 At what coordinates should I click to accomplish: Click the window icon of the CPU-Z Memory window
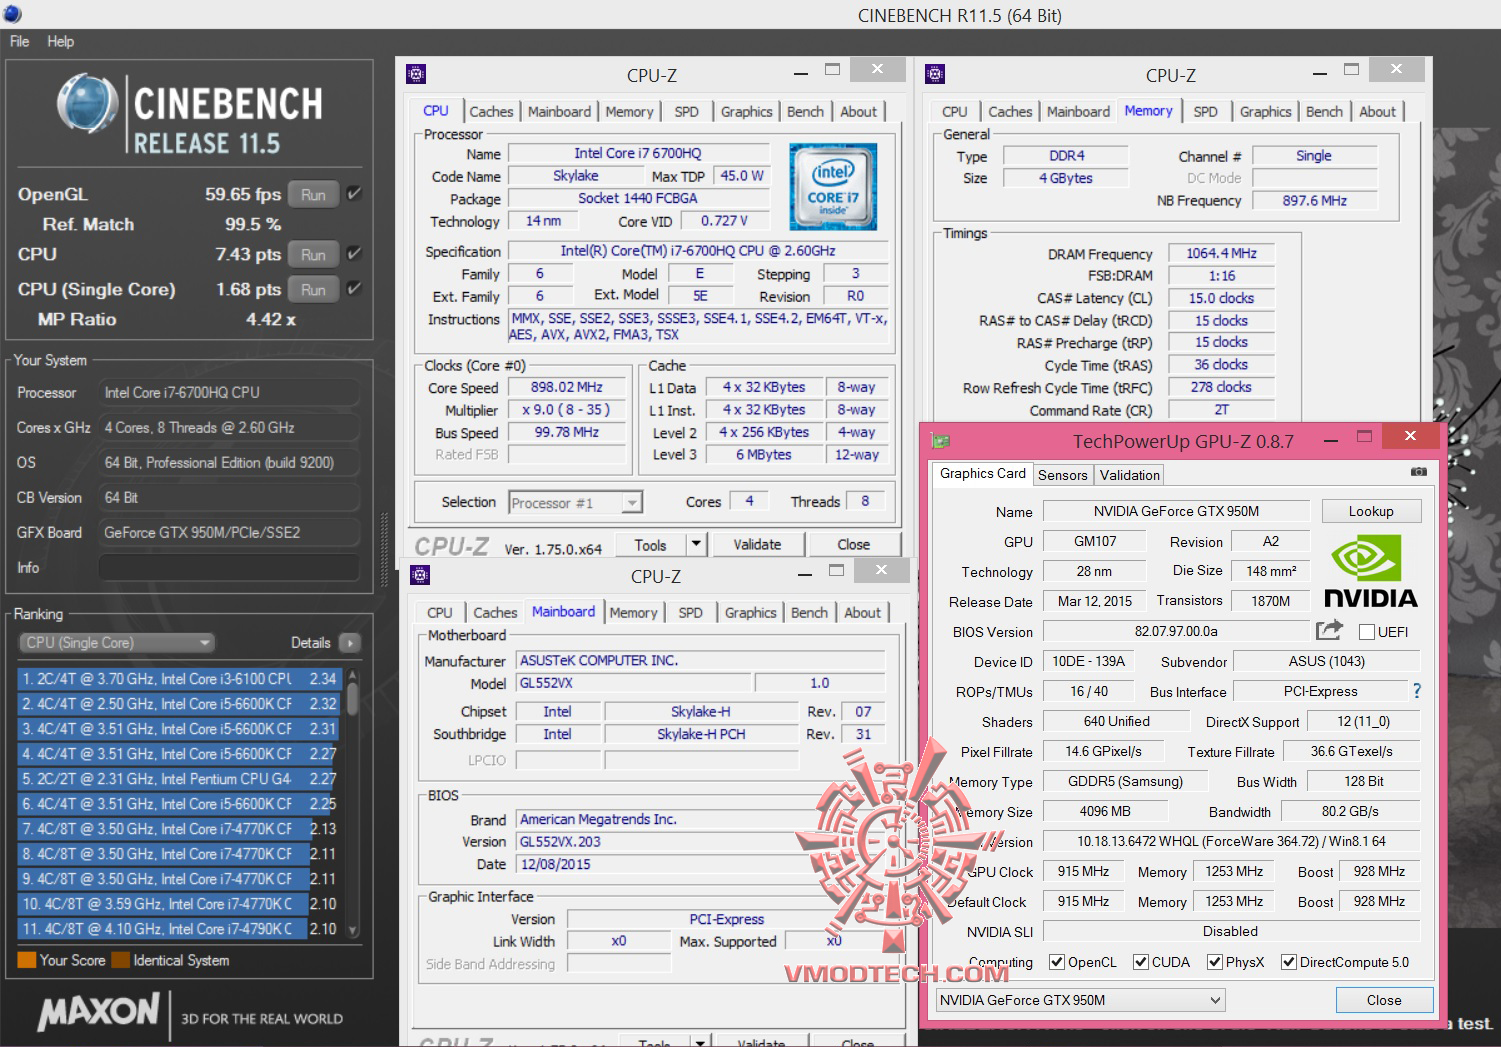pyautogui.click(x=935, y=74)
